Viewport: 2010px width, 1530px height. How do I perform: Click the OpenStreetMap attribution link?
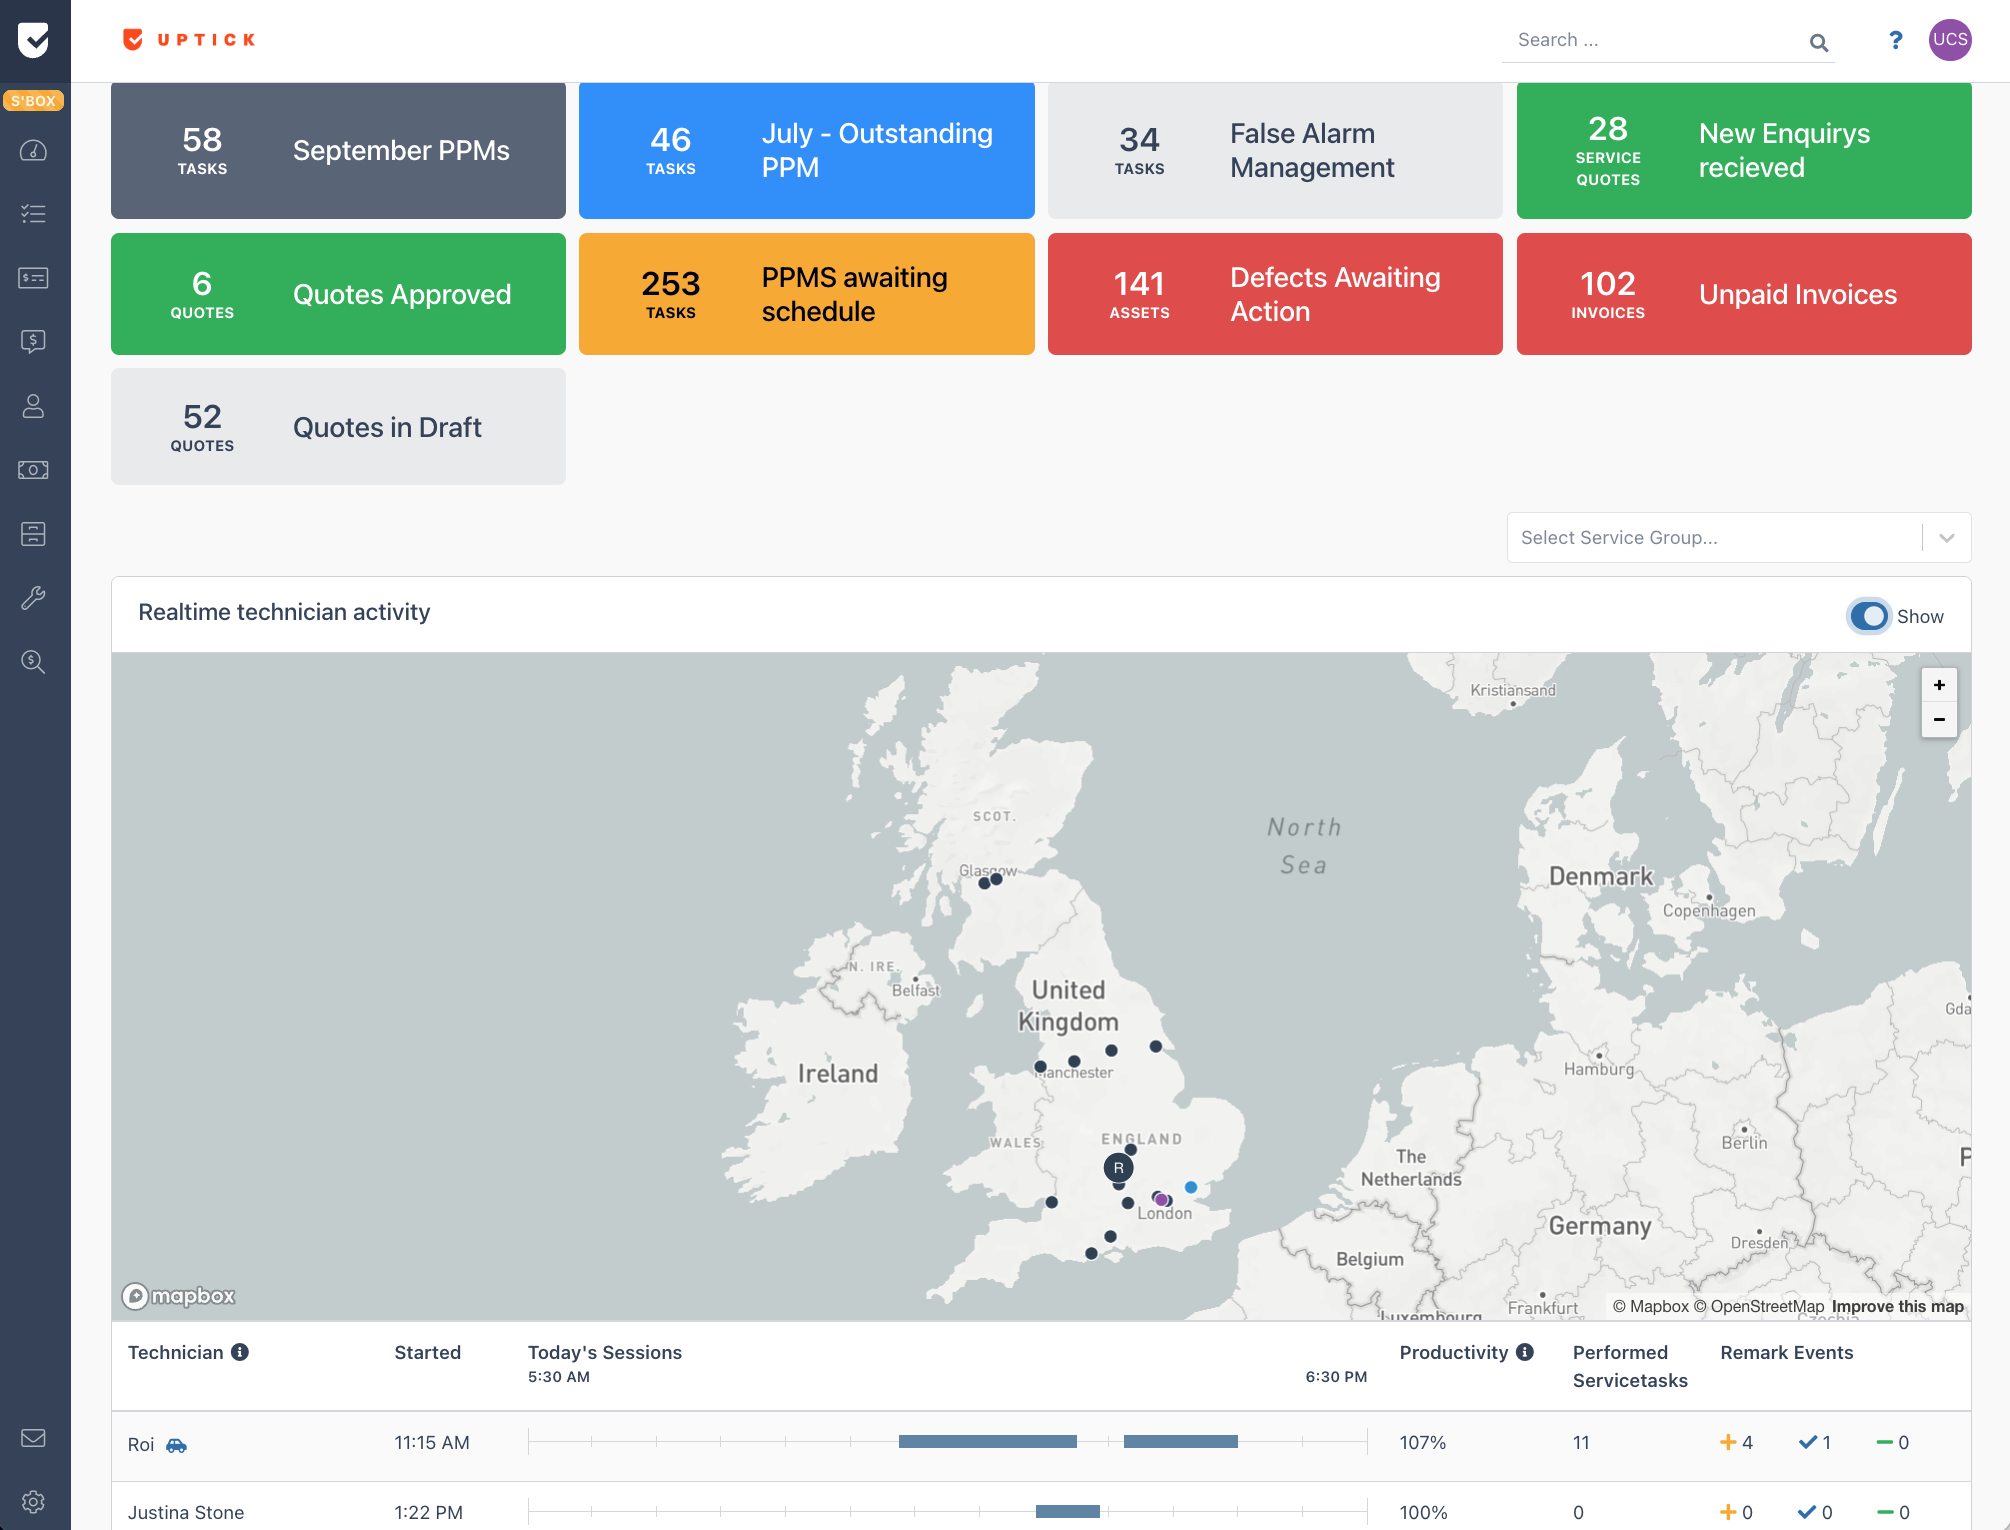pos(1758,1306)
